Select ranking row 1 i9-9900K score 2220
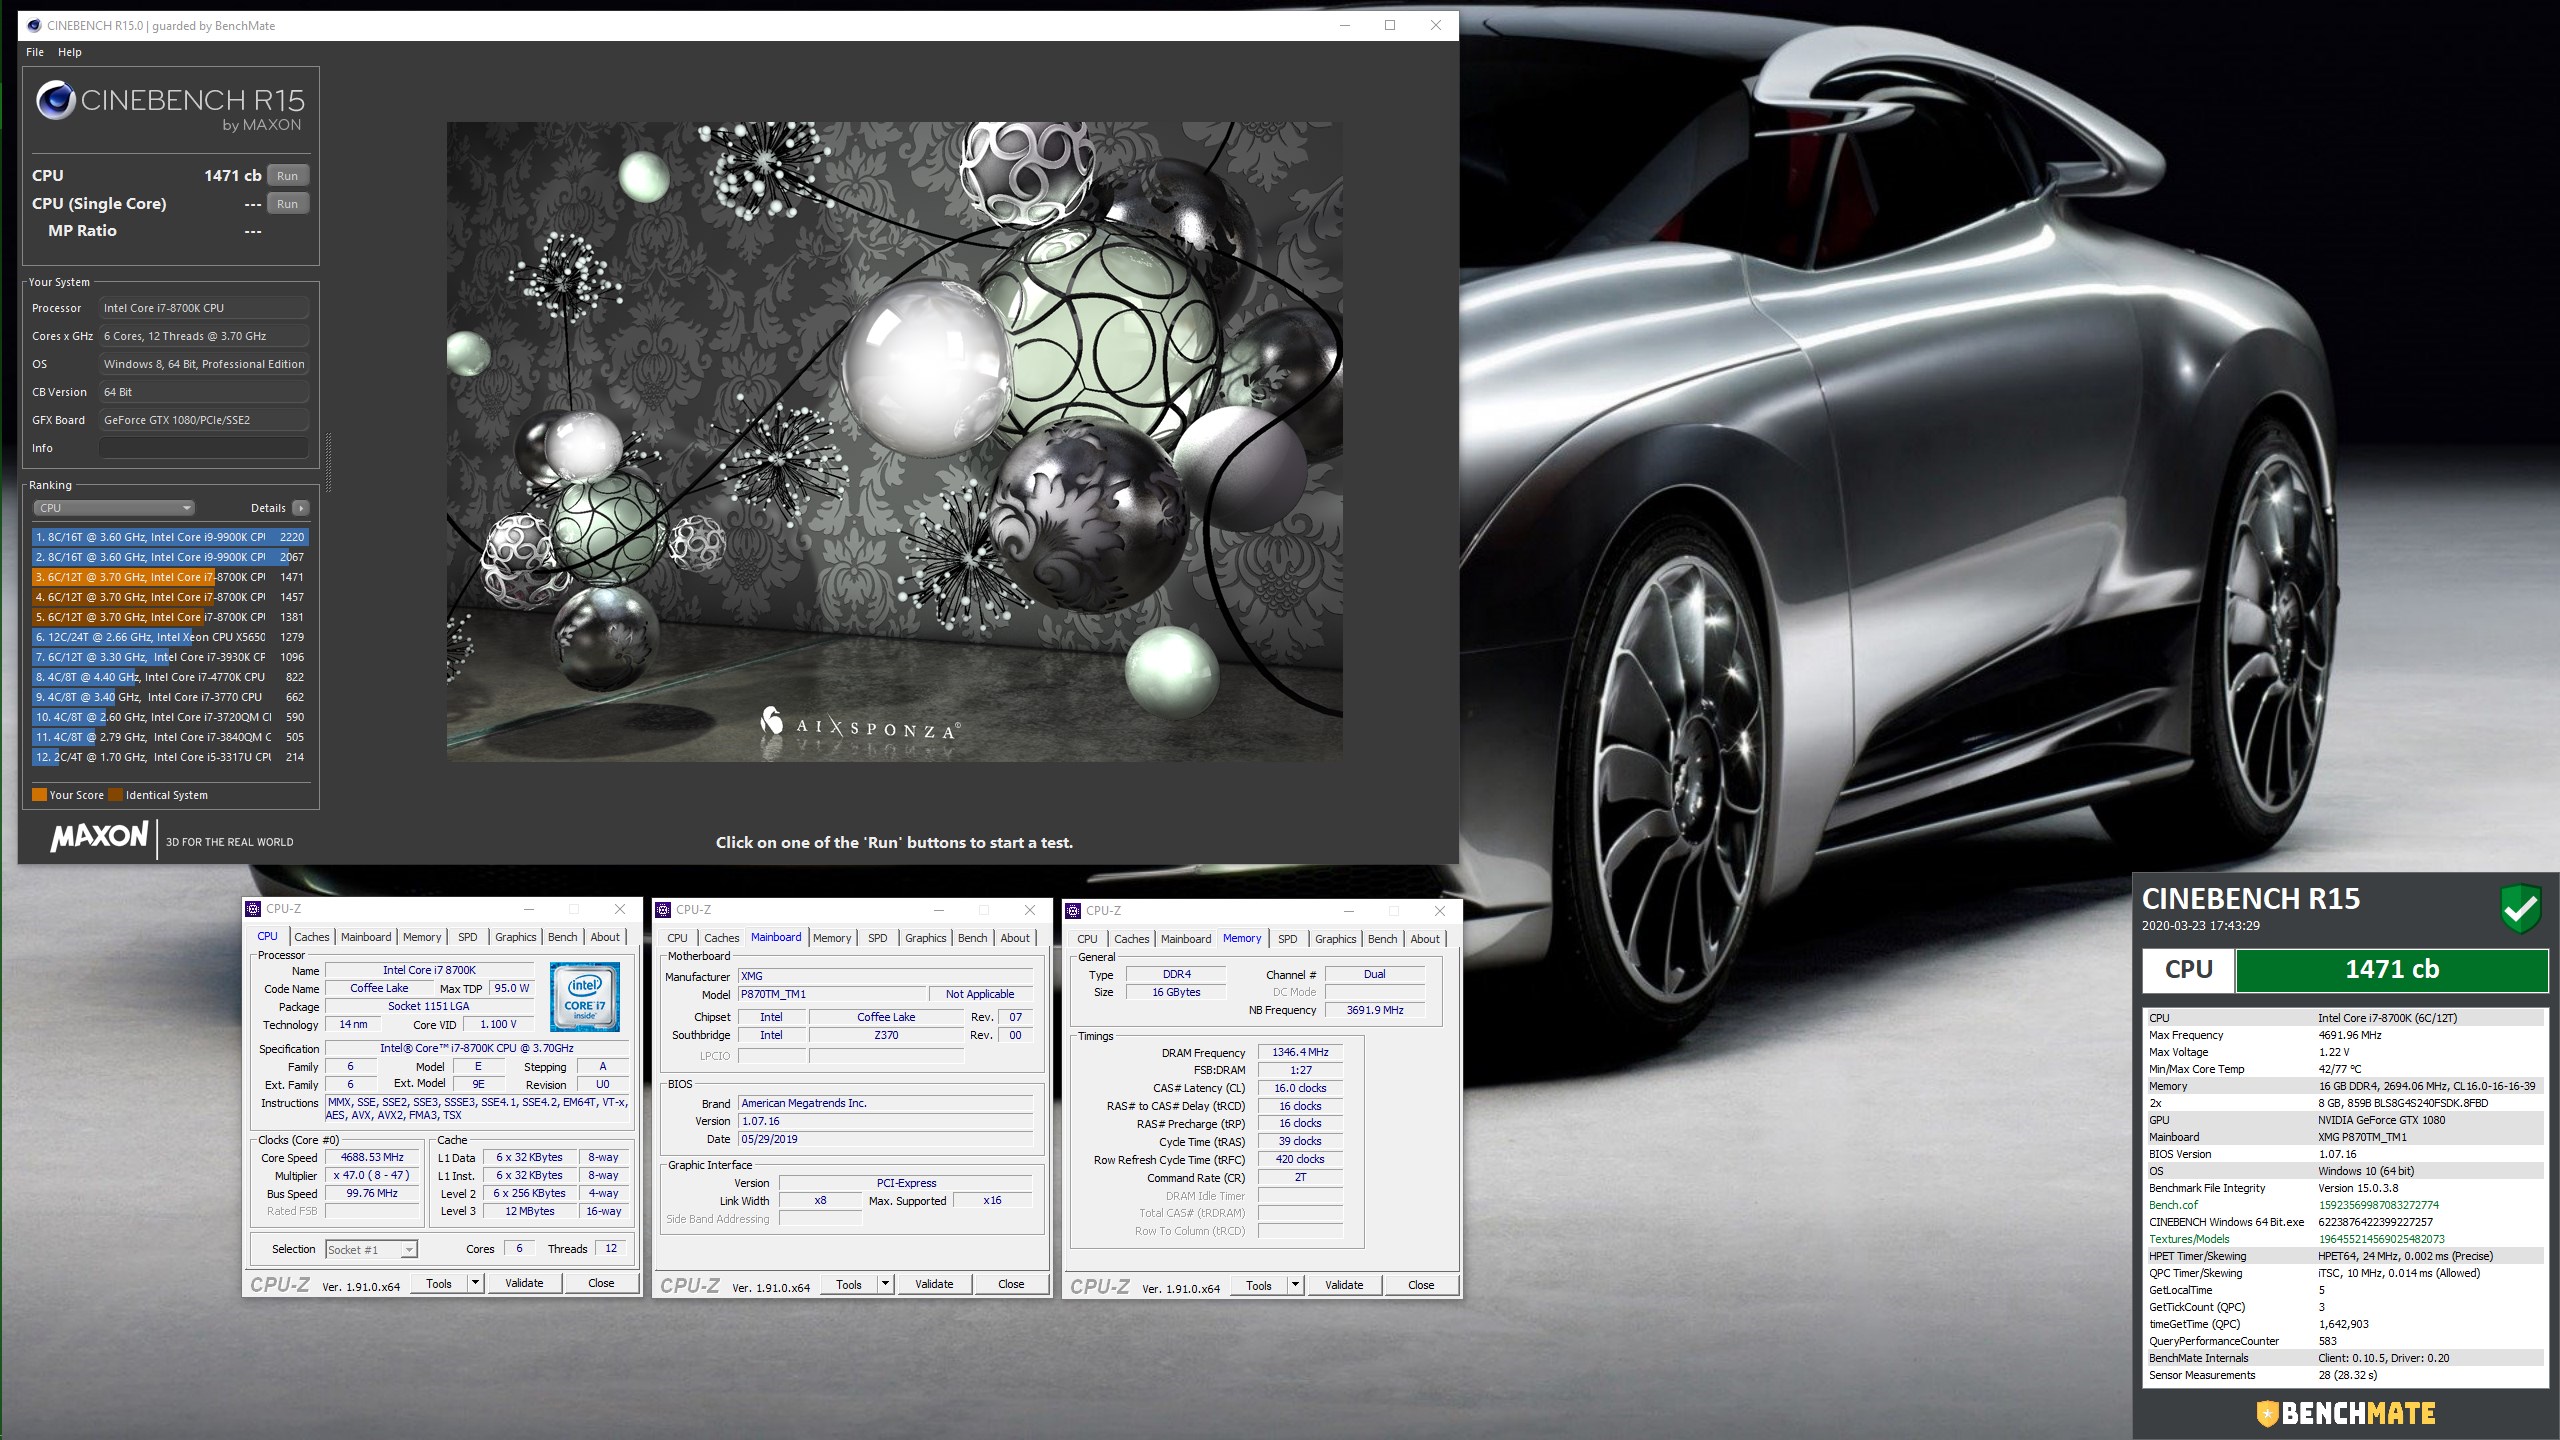Image resolution: width=2560 pixels, height=1440 pixels. (170, 537)
